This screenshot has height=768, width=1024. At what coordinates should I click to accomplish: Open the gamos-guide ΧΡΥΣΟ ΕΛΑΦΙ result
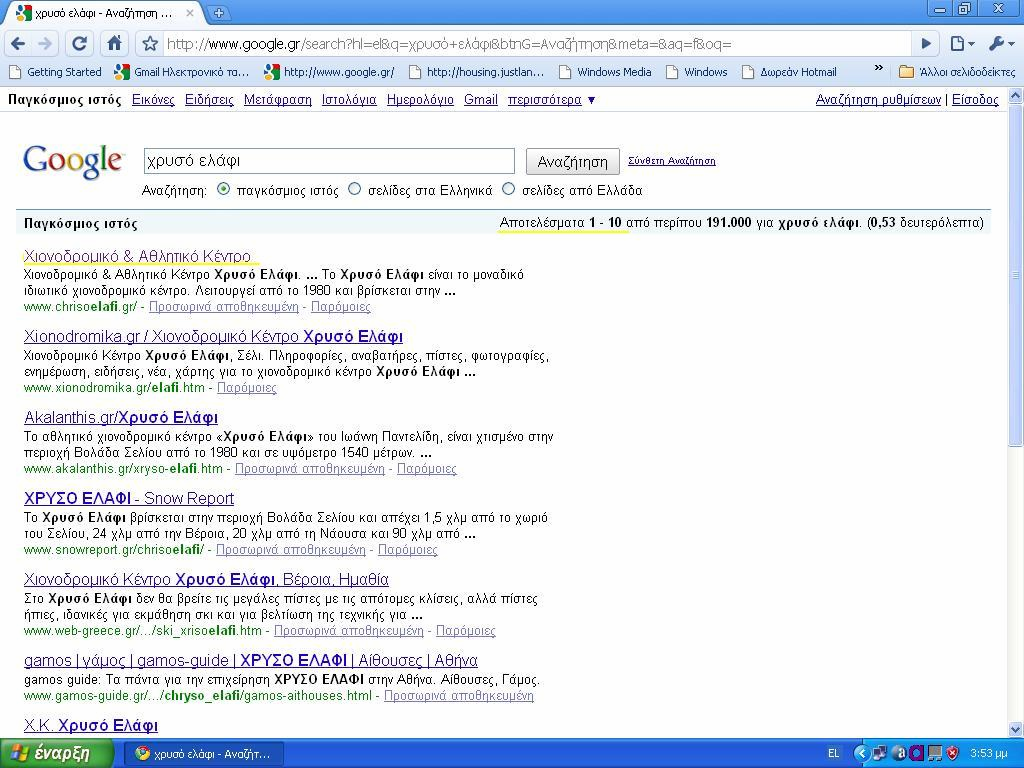coord(251,660)
